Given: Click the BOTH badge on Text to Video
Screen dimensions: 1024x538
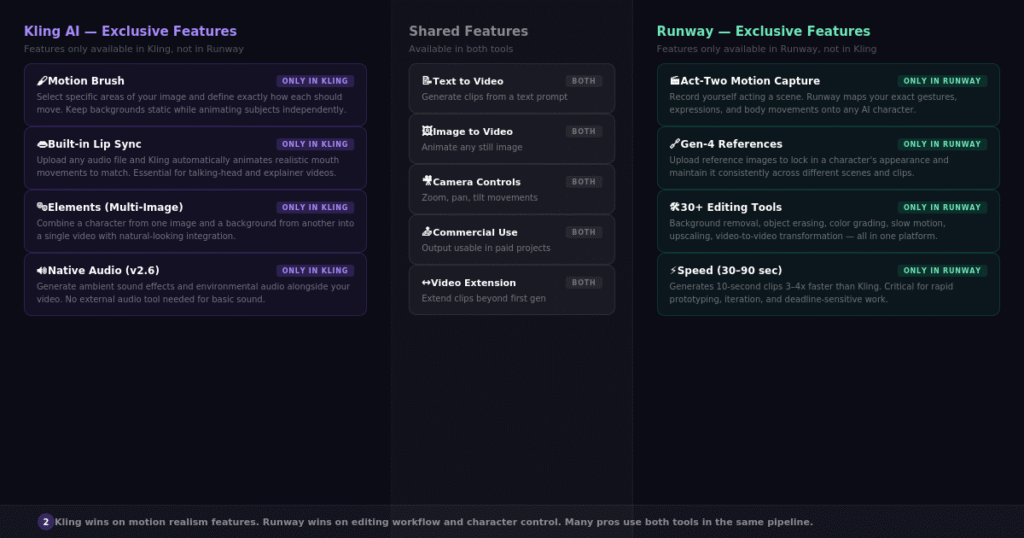Looking at the screenshot, I should point(583,81).
